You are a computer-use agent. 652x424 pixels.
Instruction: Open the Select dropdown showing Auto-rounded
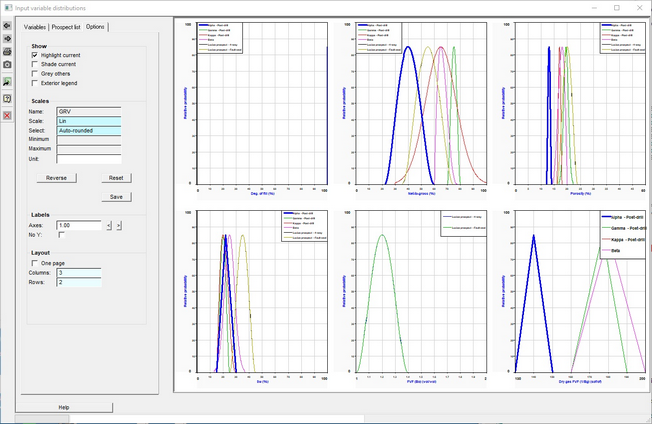pyautogui.click(x=89, y=130)
